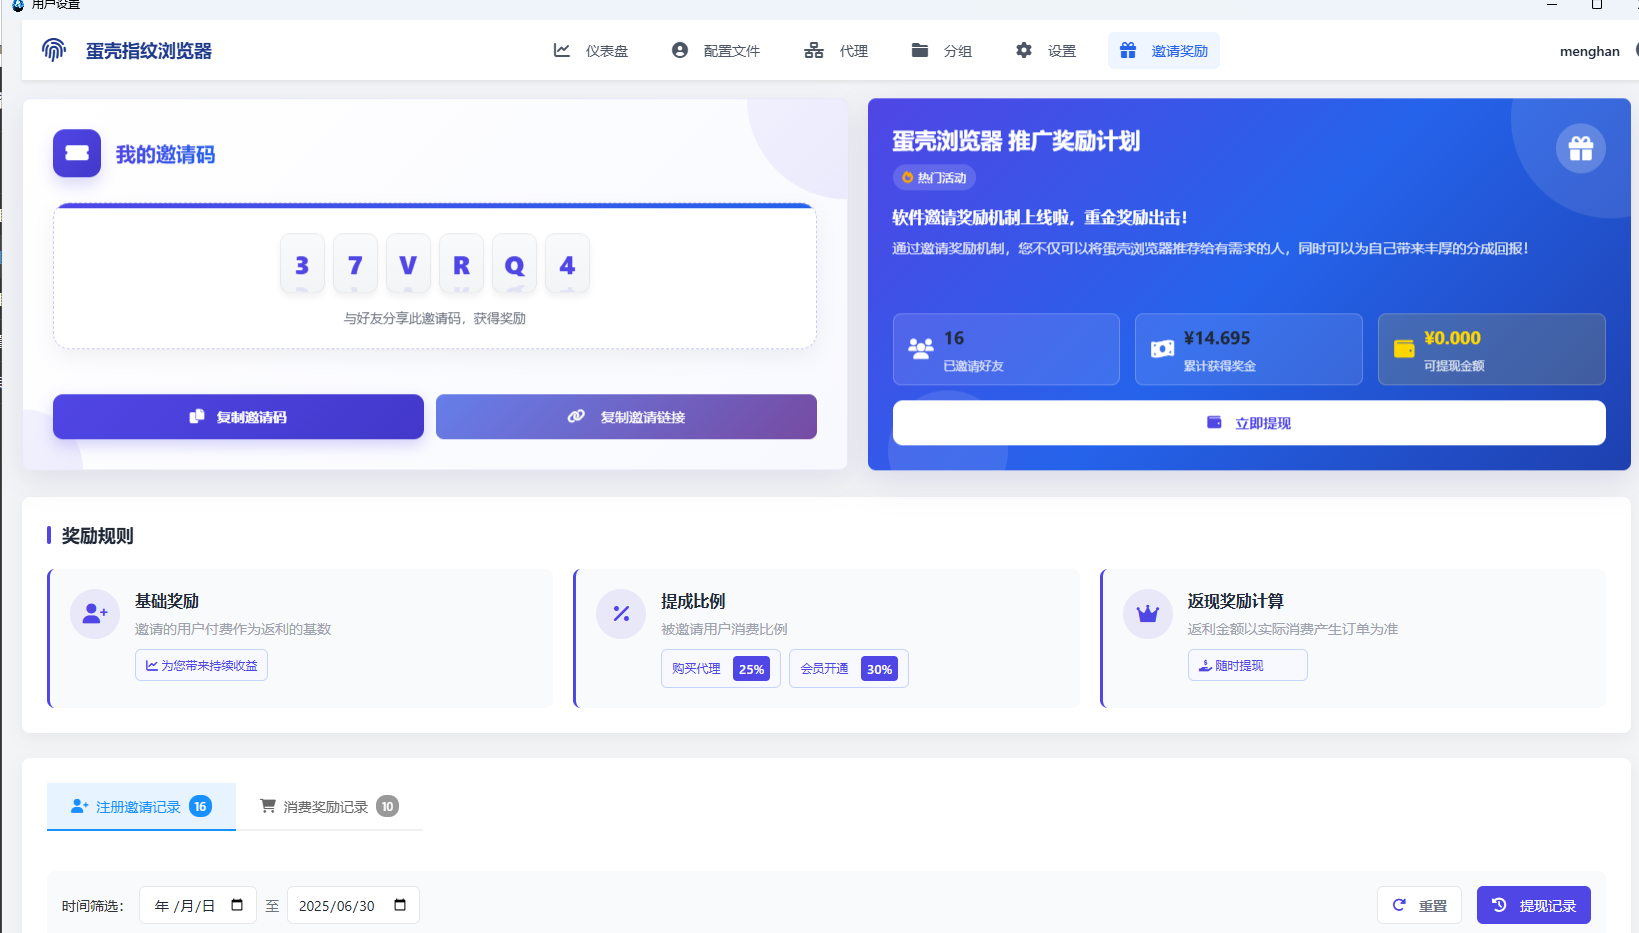Click the ¥14.695 累计获得奖金 value

click(1217, 338)
